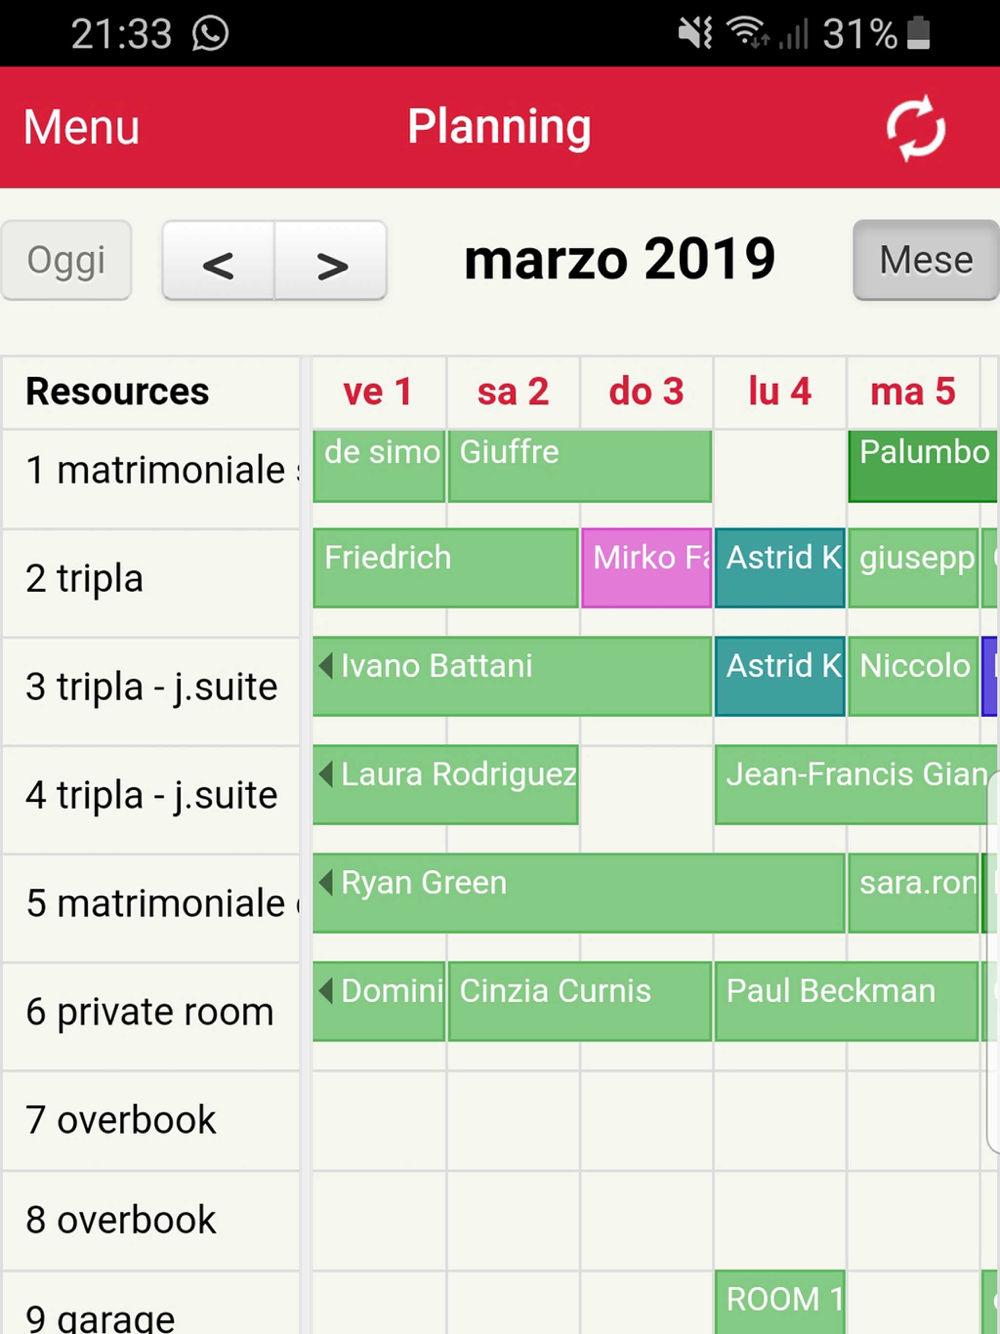Tap the battery status icon
Screen dimensions: 1000x1334
(918, 33)
